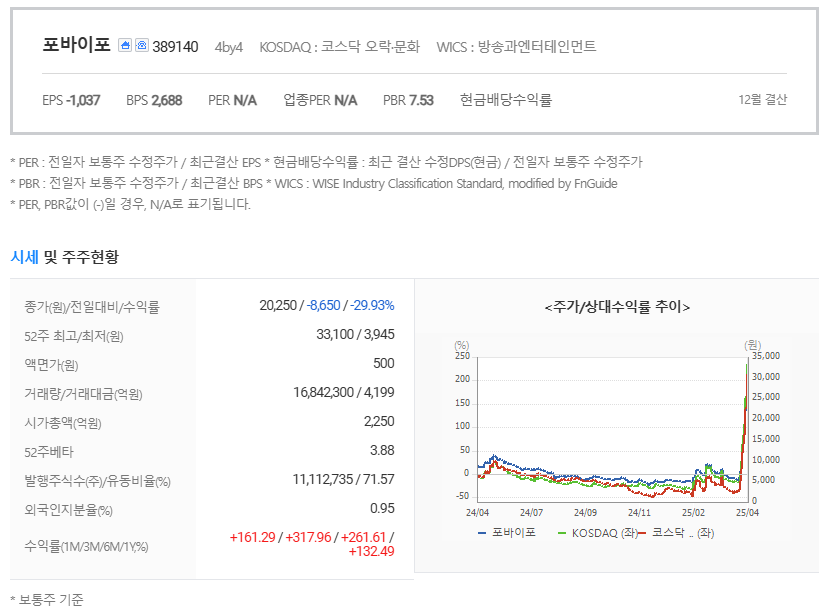Select the 수익률(1M/3M/6M/1Y,%) row label
The height and width of the screenshot is (611, 830).
point(86,546)
